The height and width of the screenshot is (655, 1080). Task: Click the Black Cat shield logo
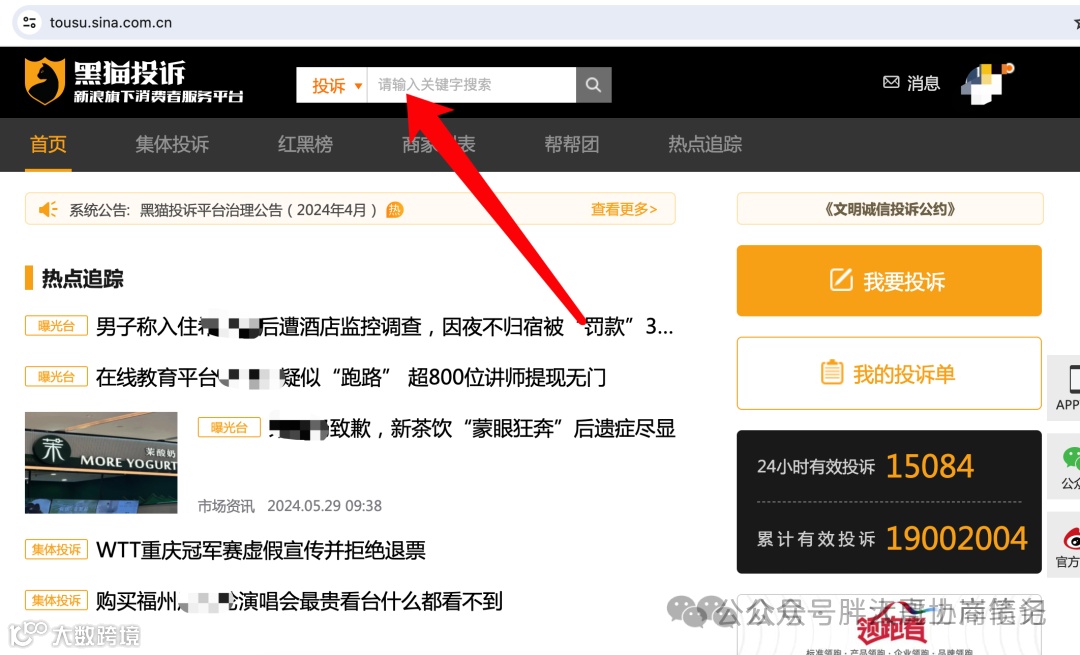click(x=45, y=81)
